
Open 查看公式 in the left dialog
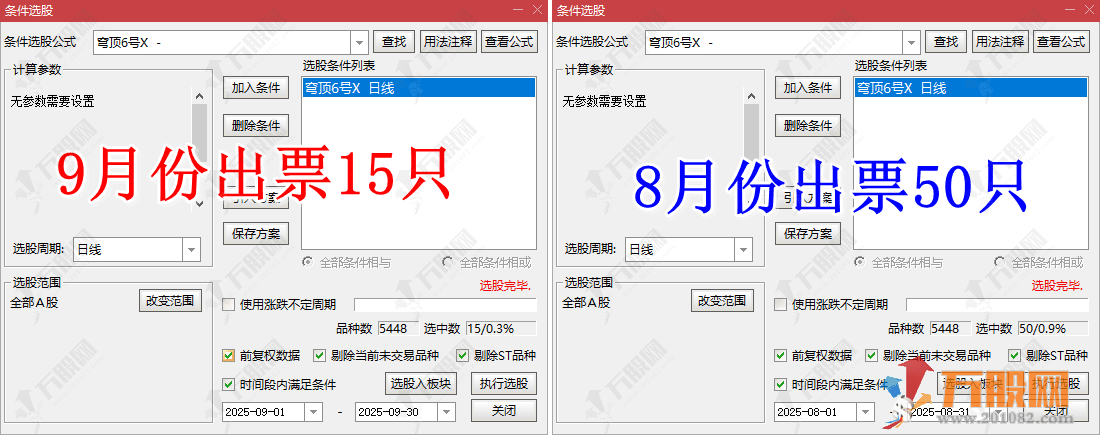(x=510, y=42)
